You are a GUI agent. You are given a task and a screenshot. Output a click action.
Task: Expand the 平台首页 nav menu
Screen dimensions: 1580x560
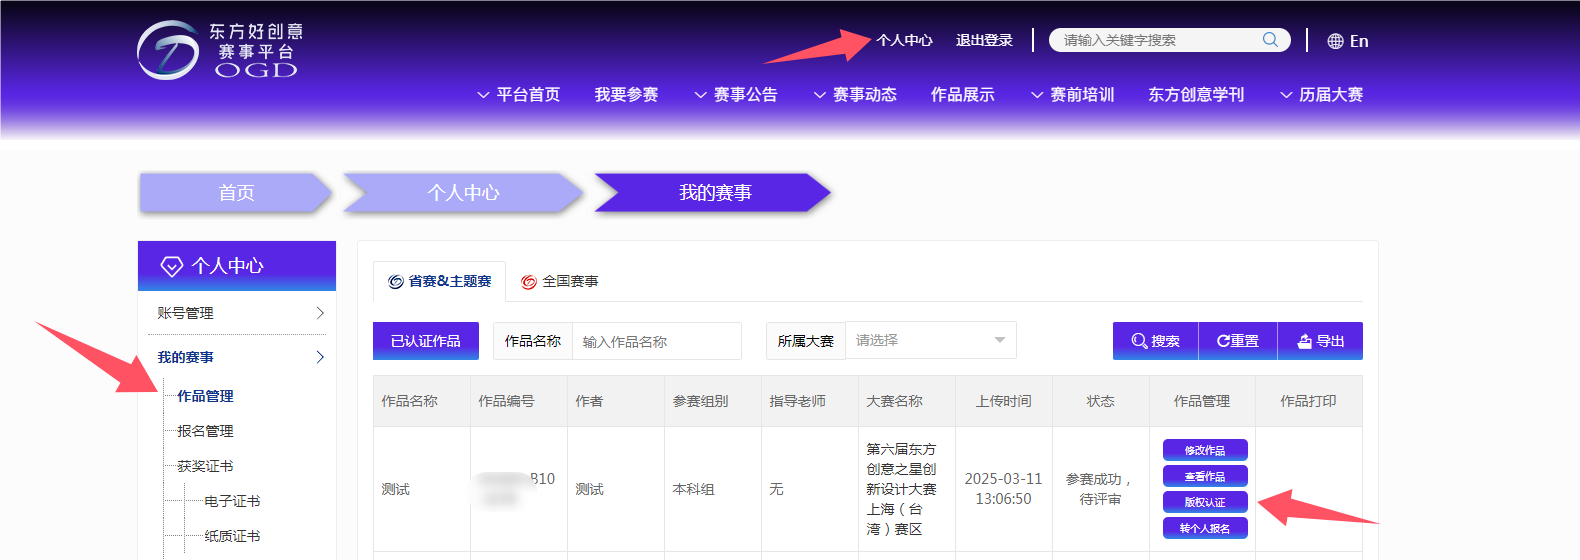tap(518, 95)
